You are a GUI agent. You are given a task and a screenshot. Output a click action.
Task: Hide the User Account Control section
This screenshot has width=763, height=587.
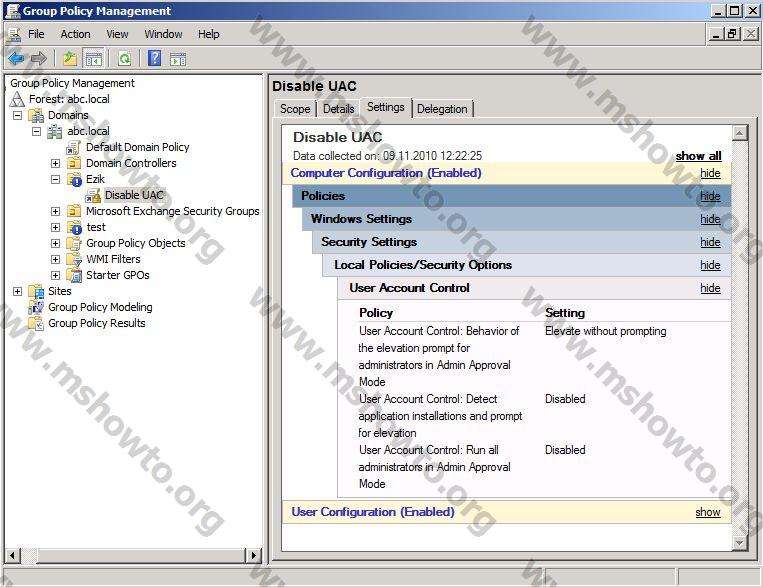[710, 288]
